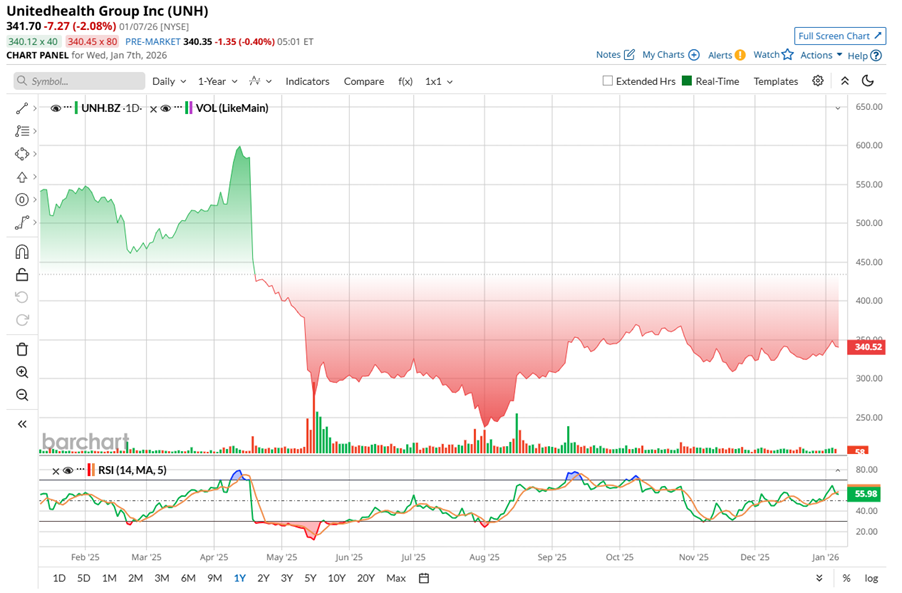Open VOL indicator options menu dots
The image size is (902, 593).
coord(178,107)
